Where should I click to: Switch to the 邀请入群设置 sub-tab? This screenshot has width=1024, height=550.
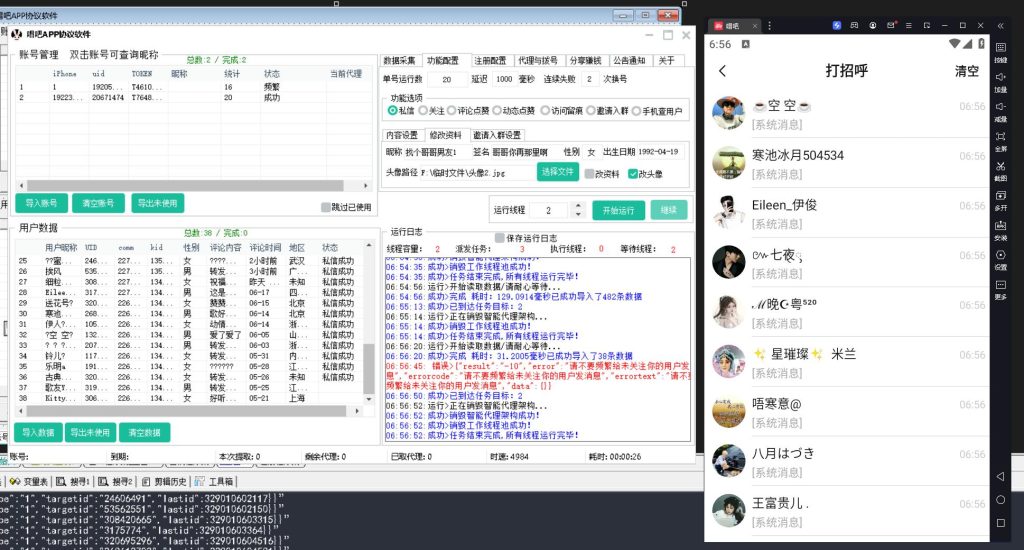tap(497, 135)
